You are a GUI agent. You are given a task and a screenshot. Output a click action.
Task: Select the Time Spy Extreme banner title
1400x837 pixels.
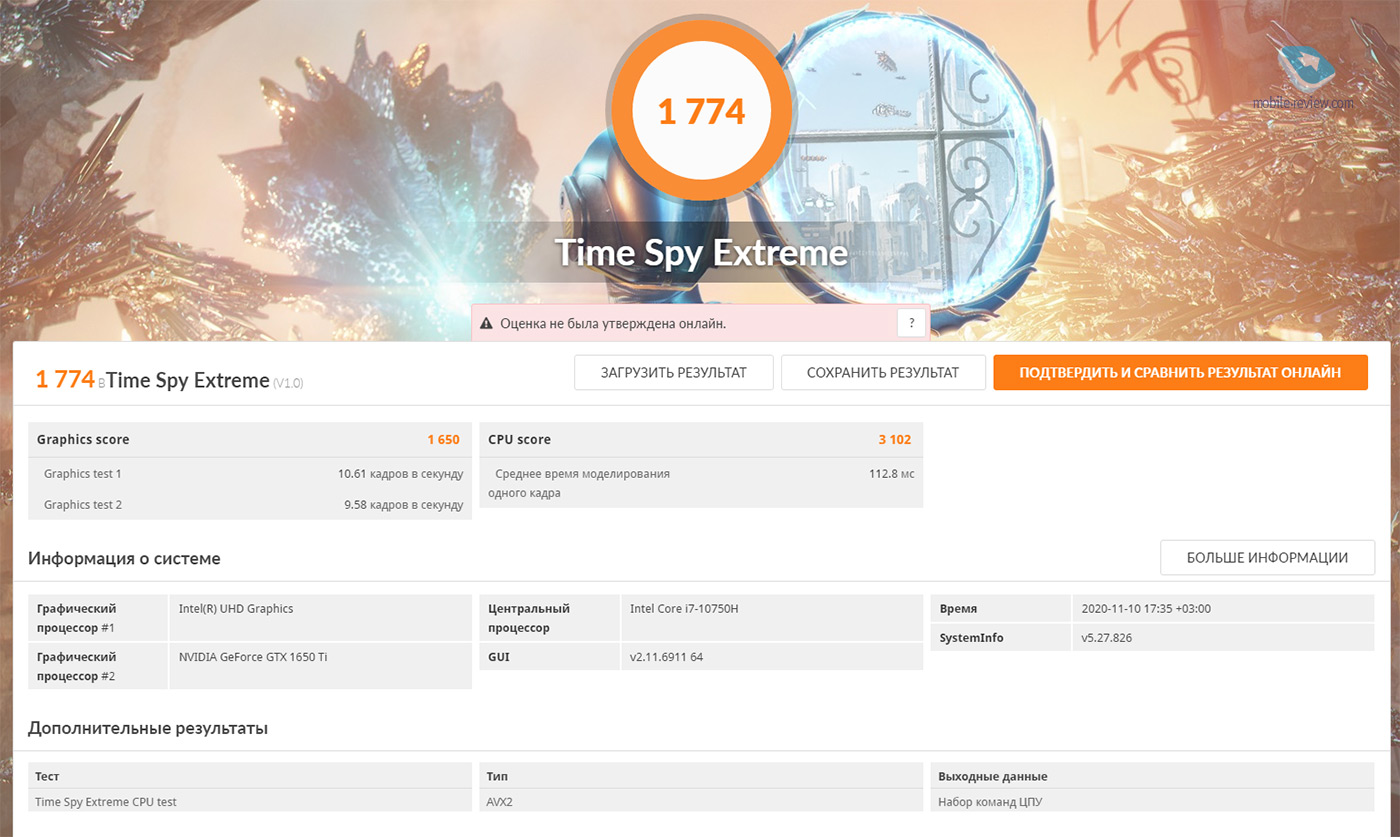point(701,251)
